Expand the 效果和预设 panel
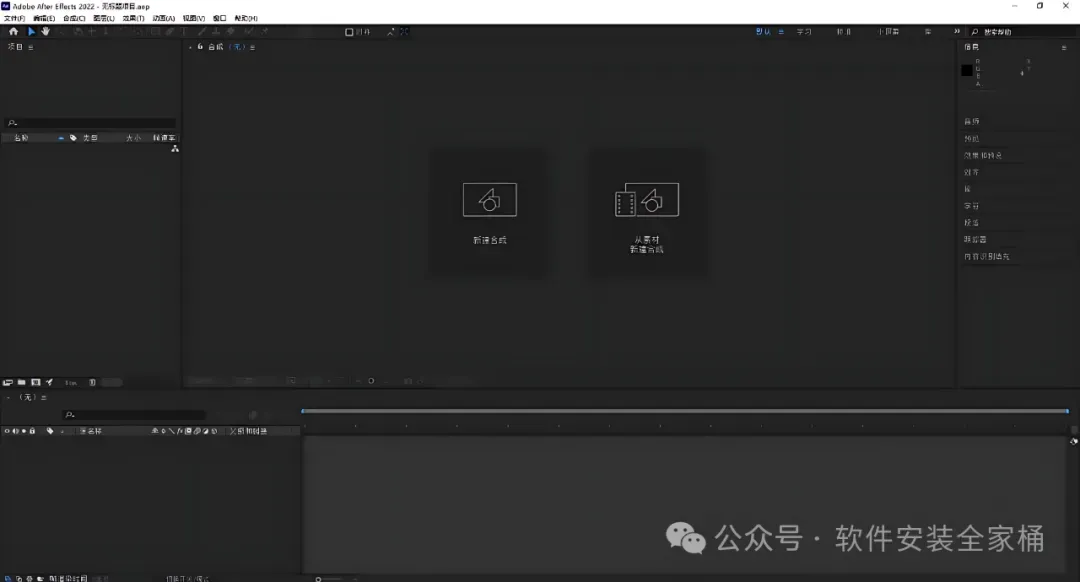 click(x=983, y=155)
